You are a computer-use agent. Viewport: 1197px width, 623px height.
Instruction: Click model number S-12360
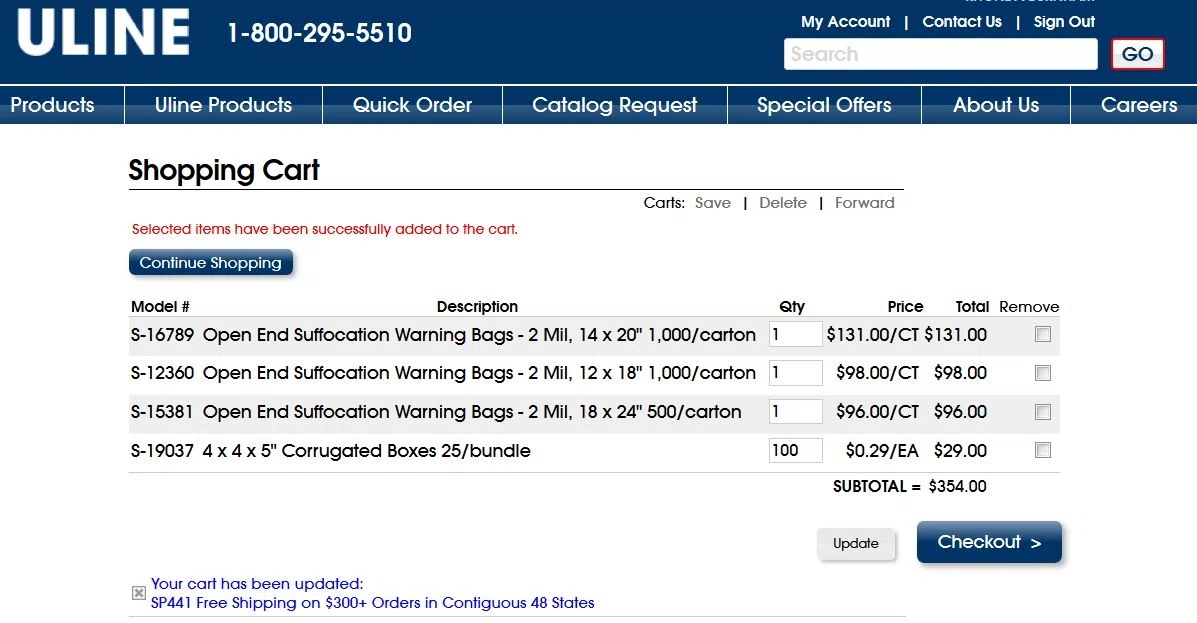pos(162,373)
